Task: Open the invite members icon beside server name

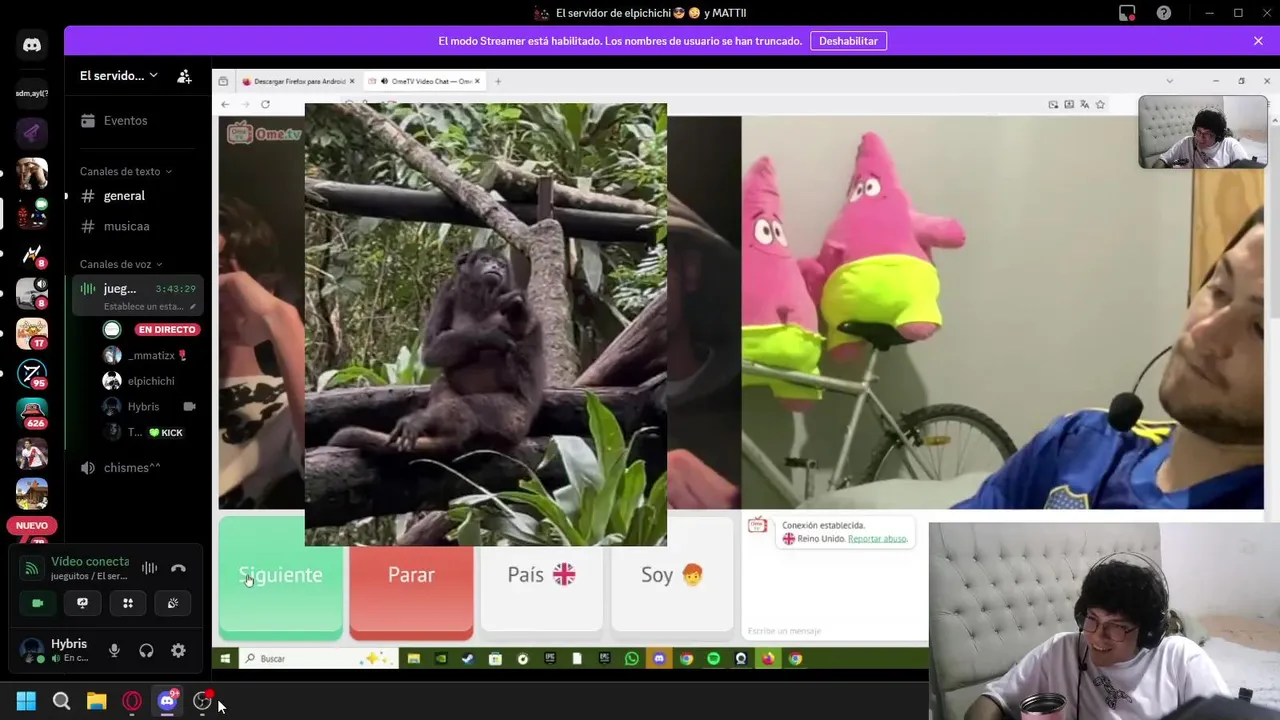Action: 184,76
